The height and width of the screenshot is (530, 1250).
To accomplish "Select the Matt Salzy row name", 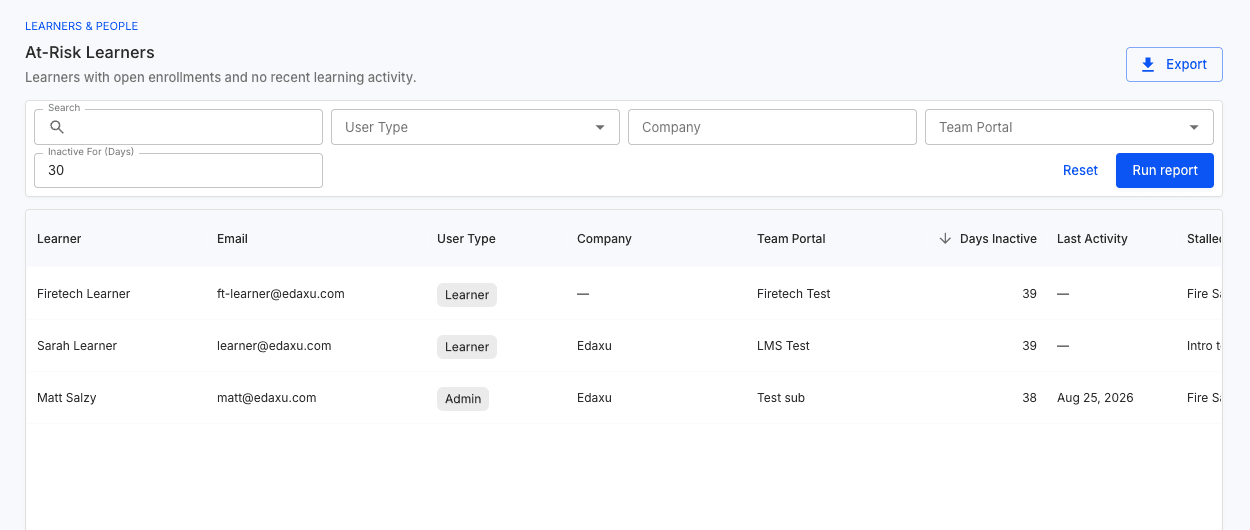I will (66, 398).
